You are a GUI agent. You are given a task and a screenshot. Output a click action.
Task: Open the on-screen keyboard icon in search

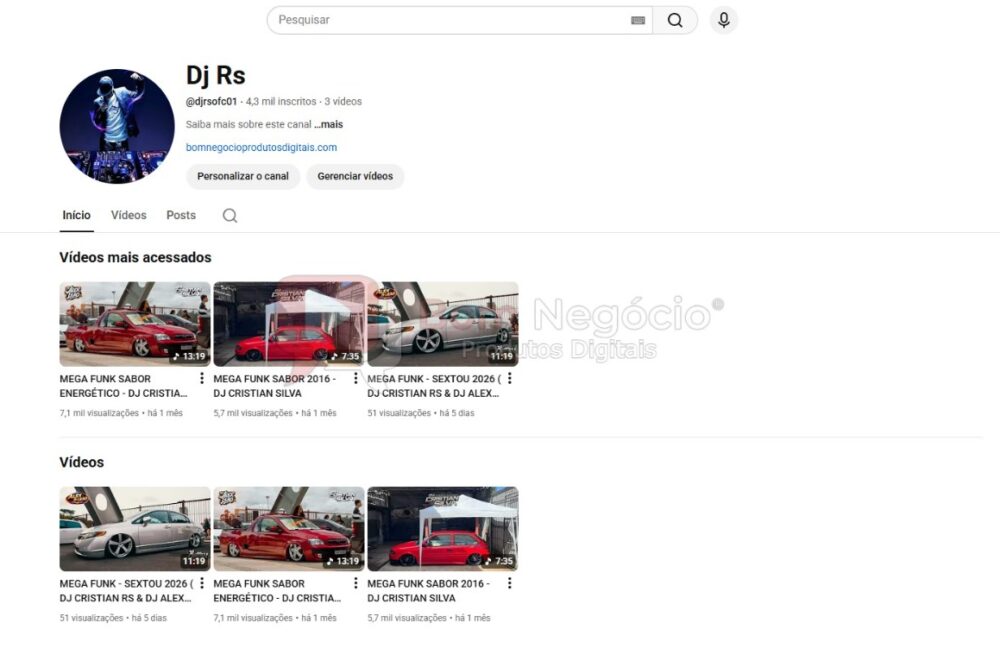(x=638, y=20)
